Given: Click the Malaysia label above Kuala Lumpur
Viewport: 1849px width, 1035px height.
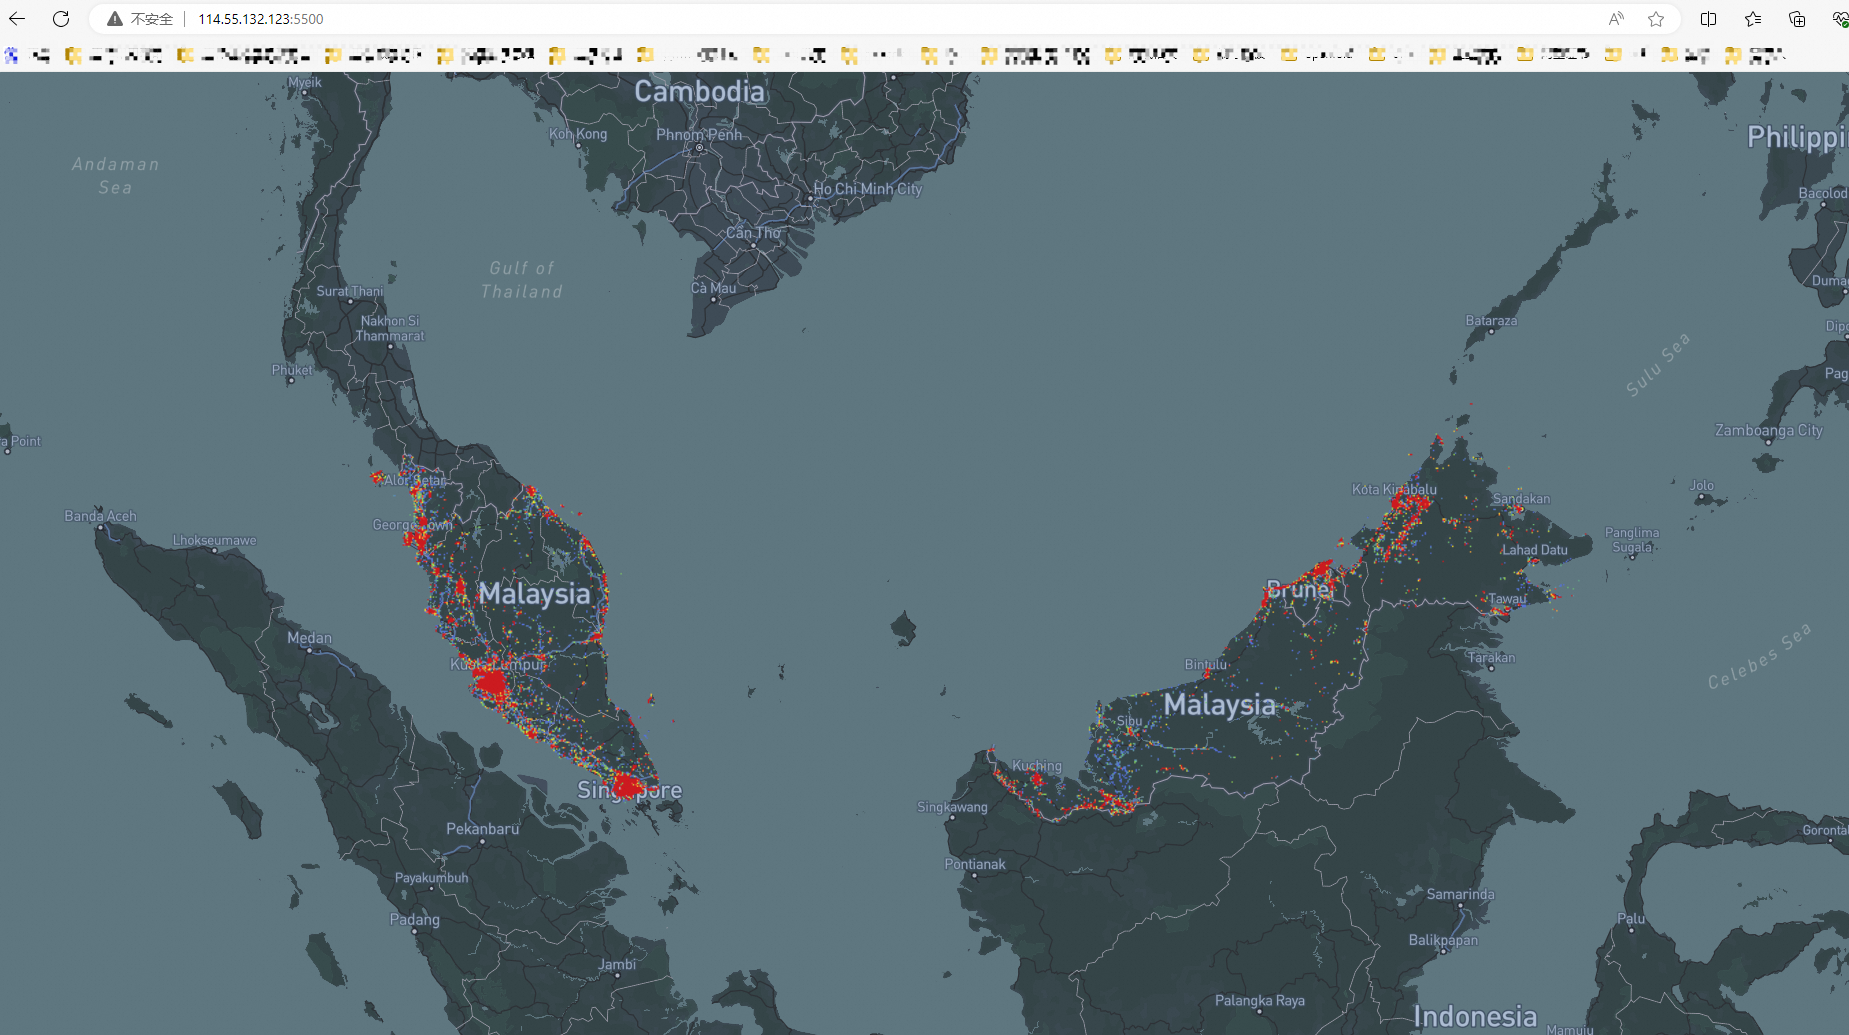Looking at the screenshot, I should click(534, 593).
